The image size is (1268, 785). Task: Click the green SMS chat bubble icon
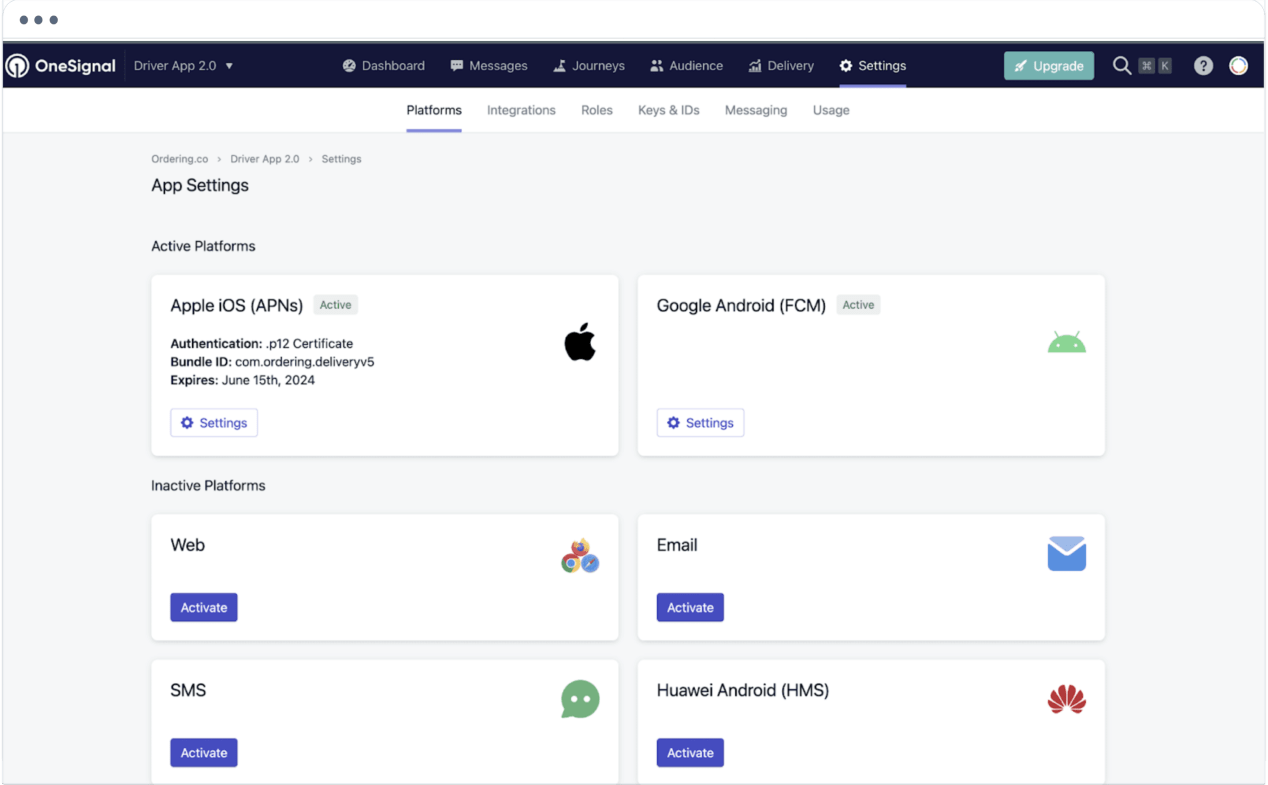point(580,699)
